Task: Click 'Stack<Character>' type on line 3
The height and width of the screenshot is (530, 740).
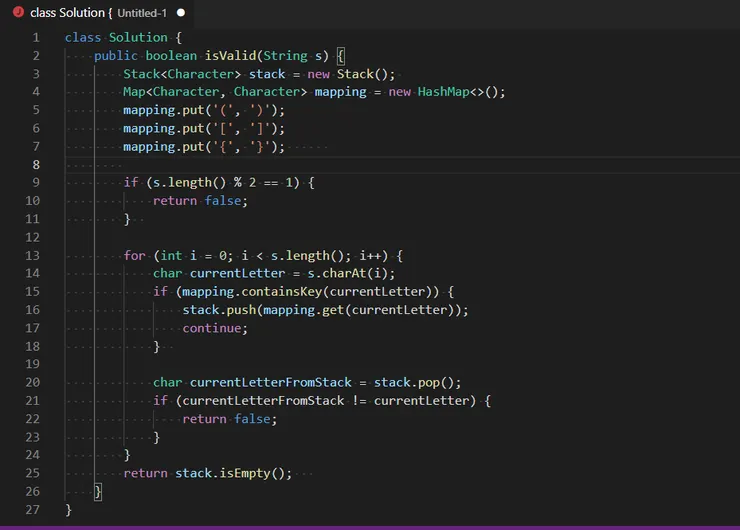Action: coord(182,74)
